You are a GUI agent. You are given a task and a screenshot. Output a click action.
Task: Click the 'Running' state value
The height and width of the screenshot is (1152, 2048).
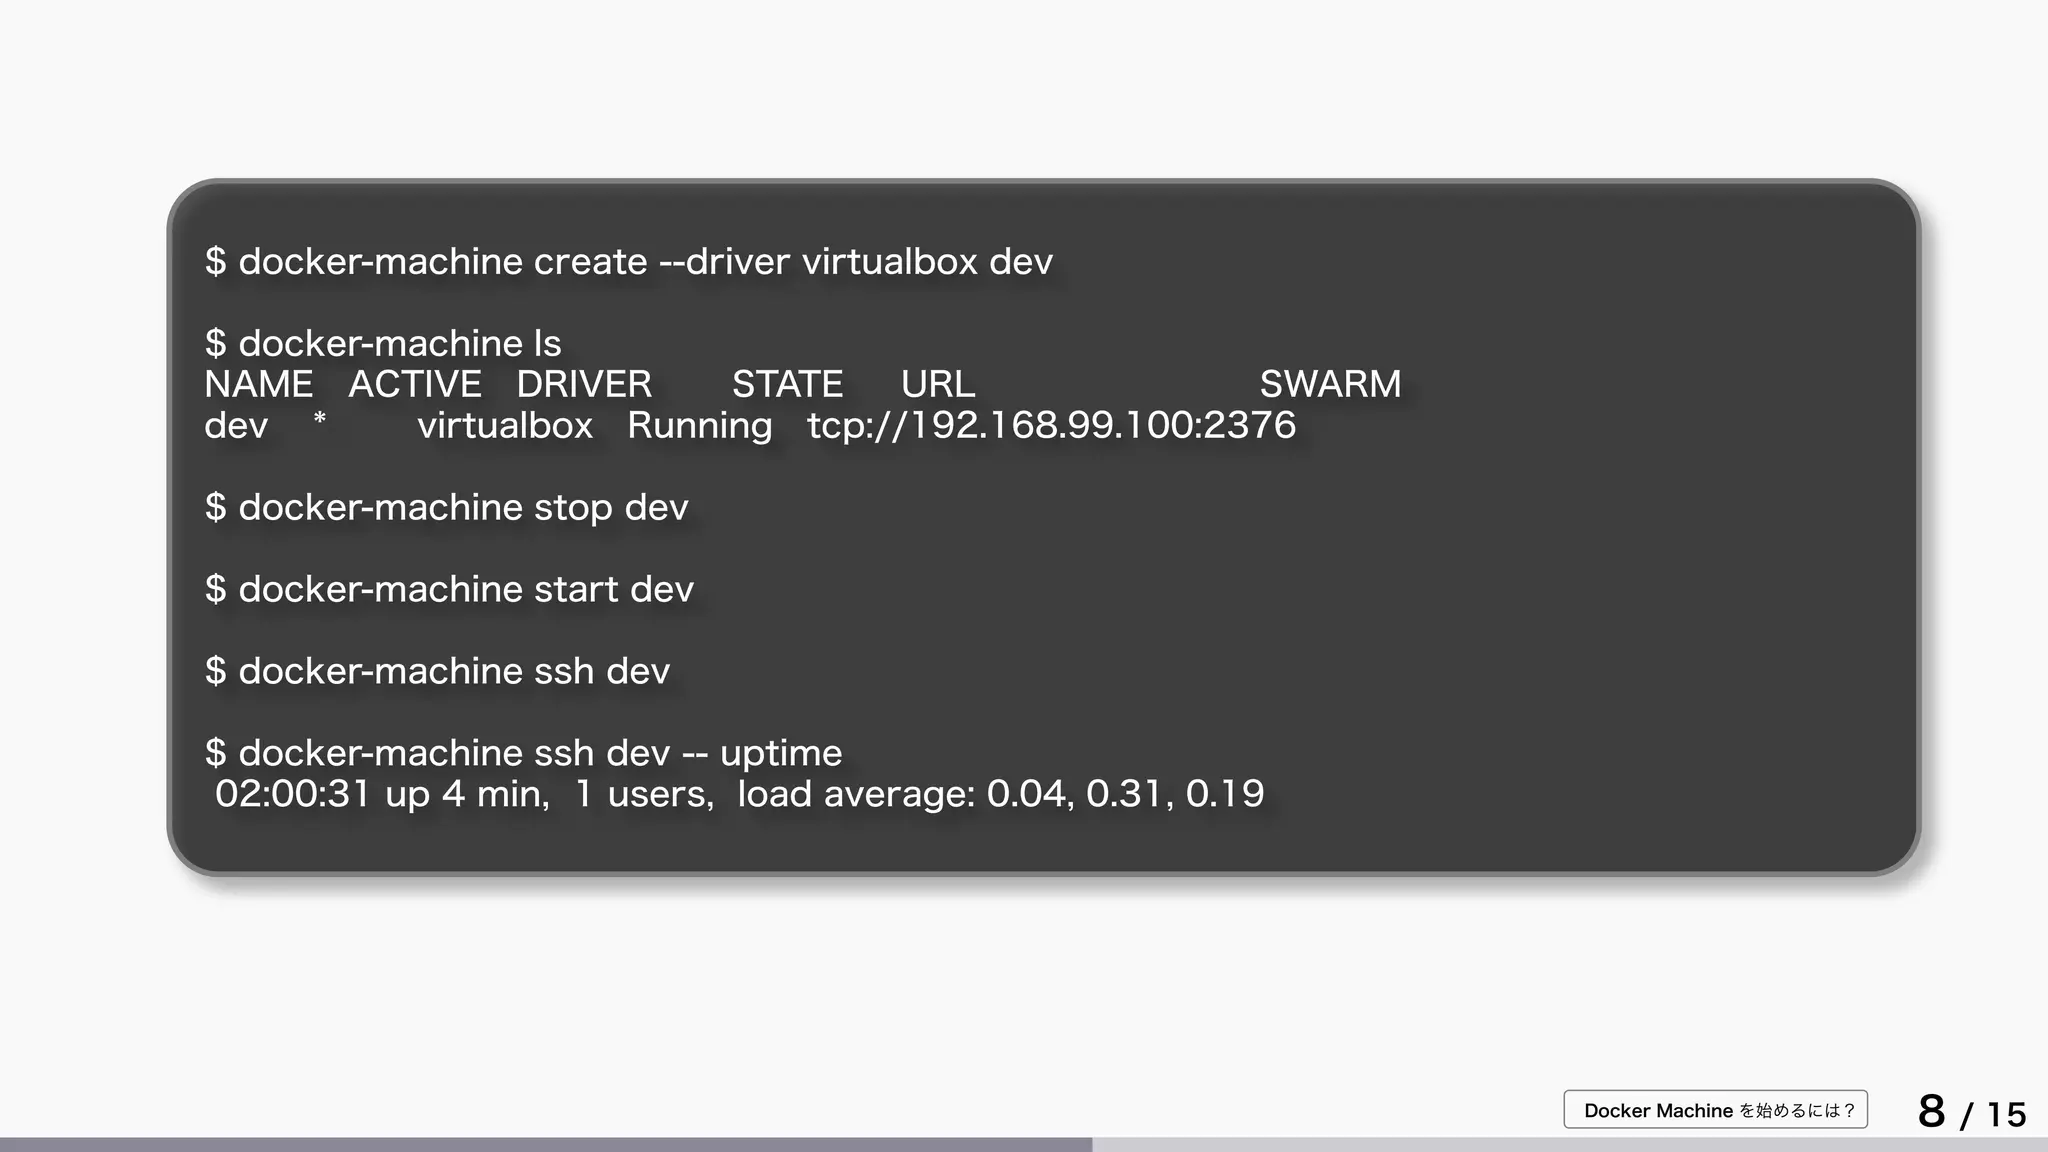(700, 427)
